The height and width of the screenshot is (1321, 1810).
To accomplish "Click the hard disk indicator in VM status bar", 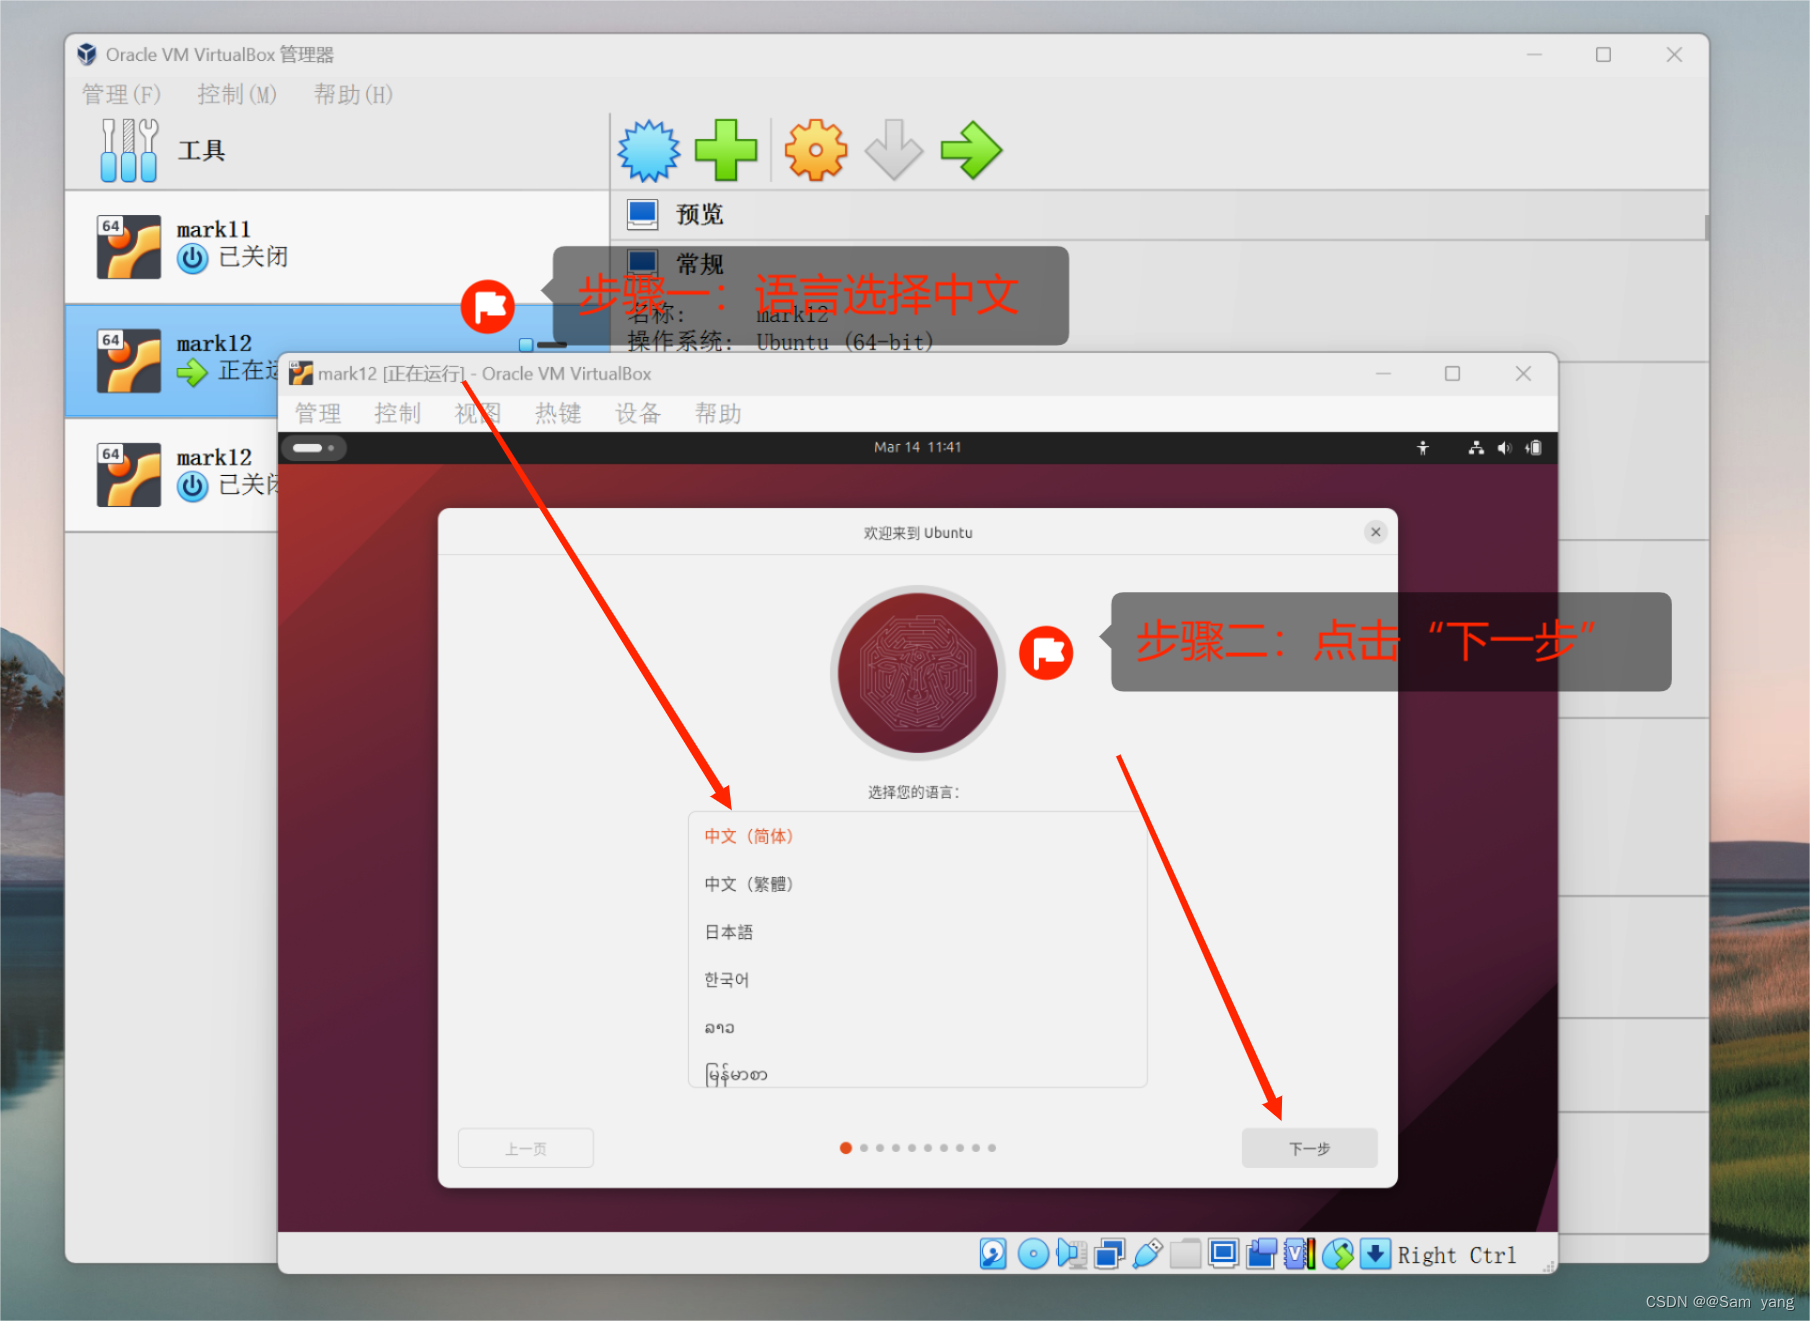I will coord(993,1254).
